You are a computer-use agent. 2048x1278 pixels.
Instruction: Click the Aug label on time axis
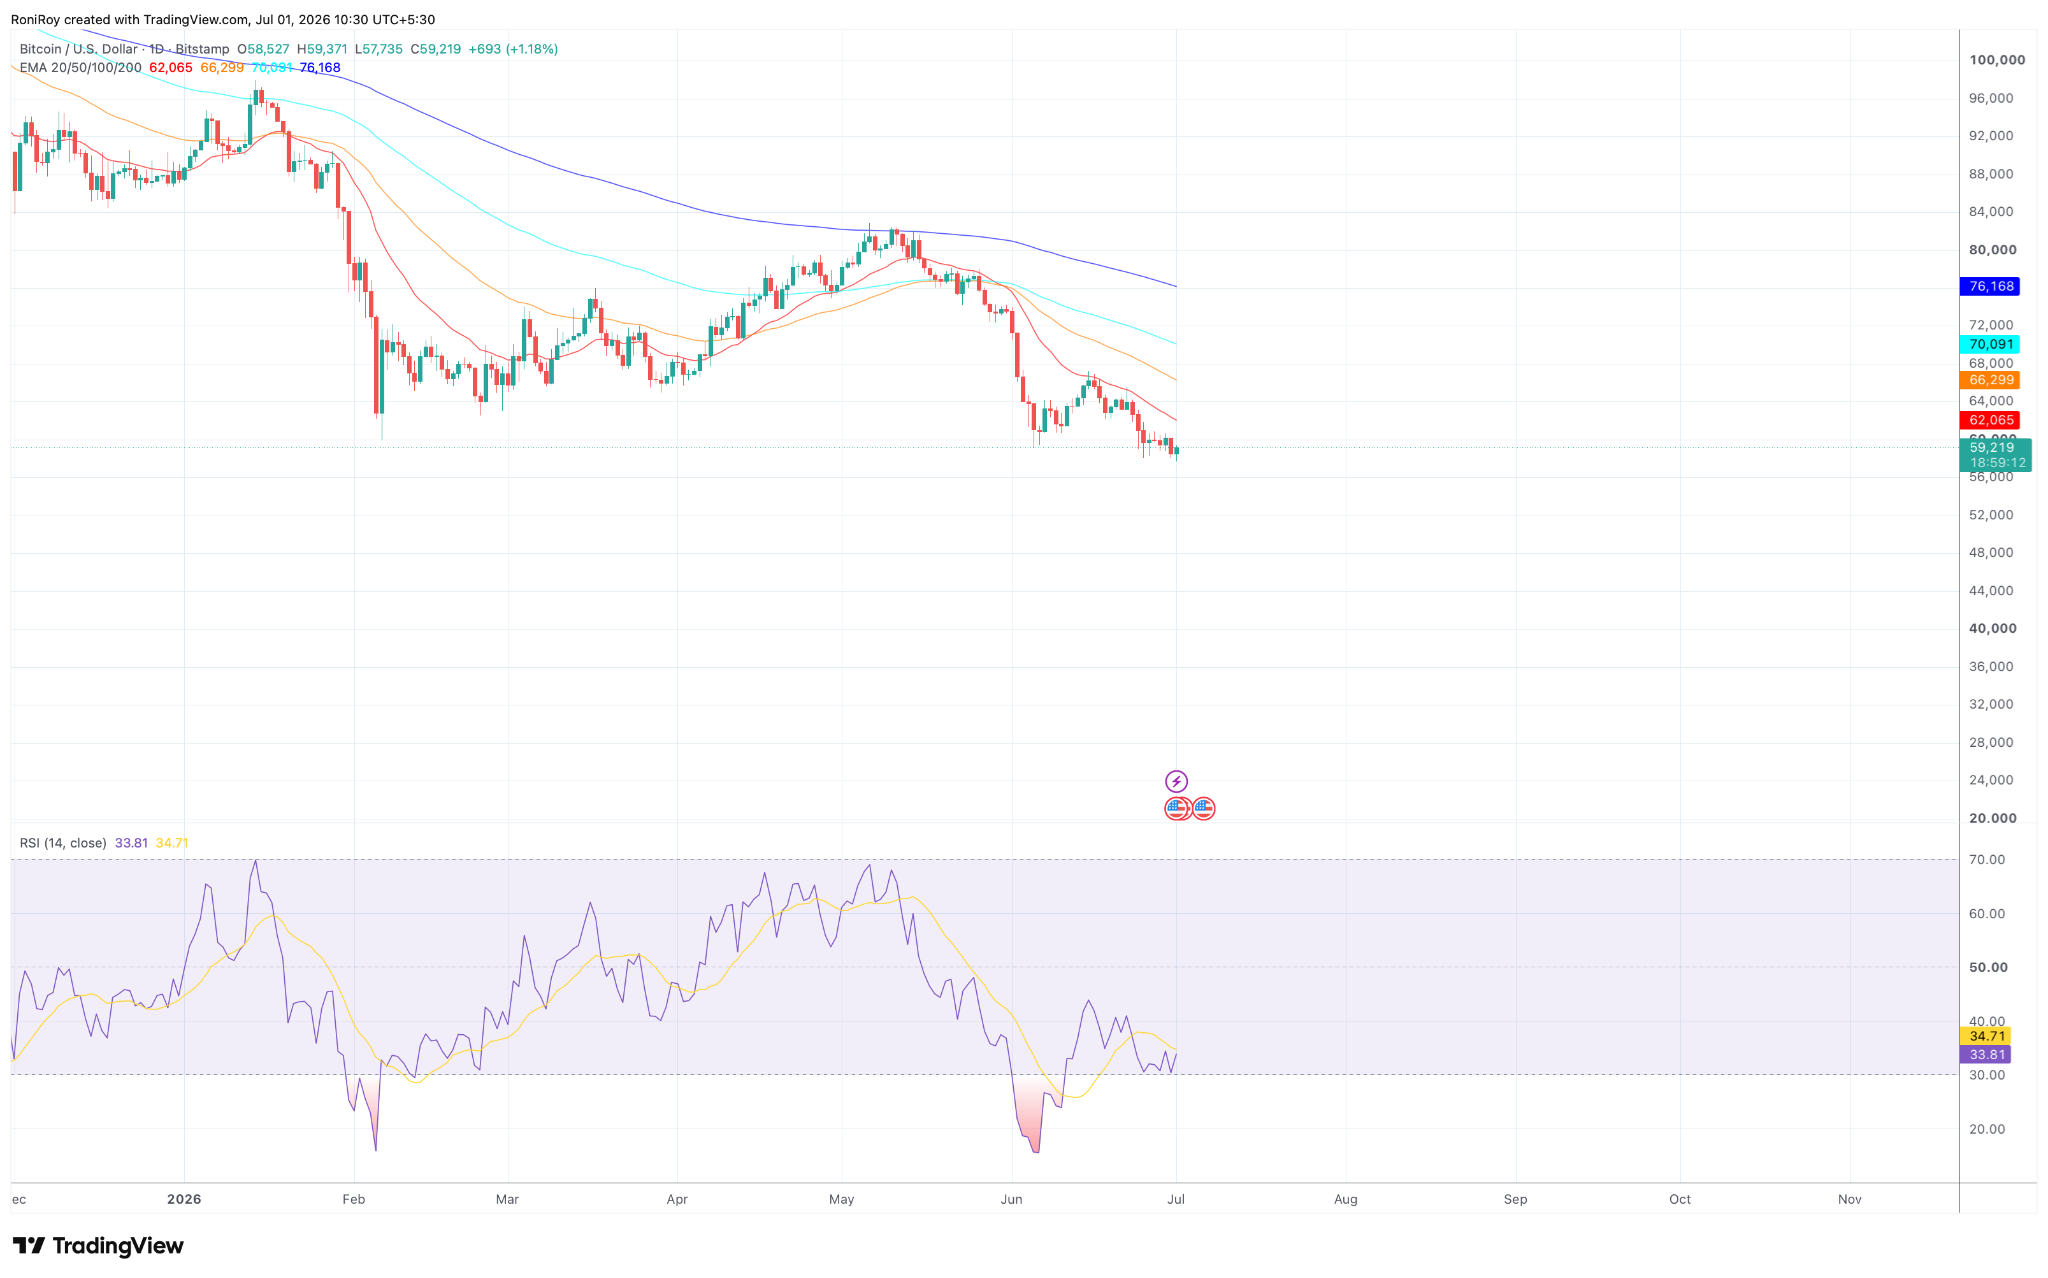tap(1346, 1200)
